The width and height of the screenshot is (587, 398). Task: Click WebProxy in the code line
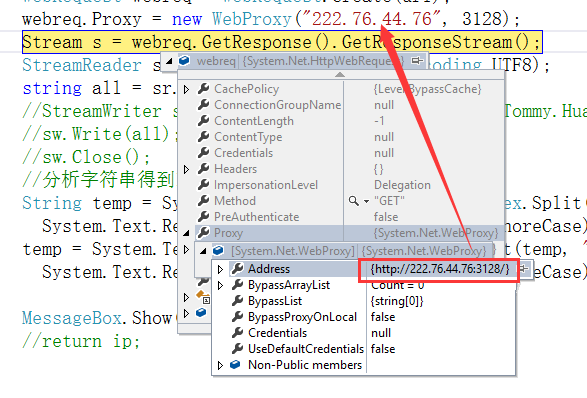point(252,19)
